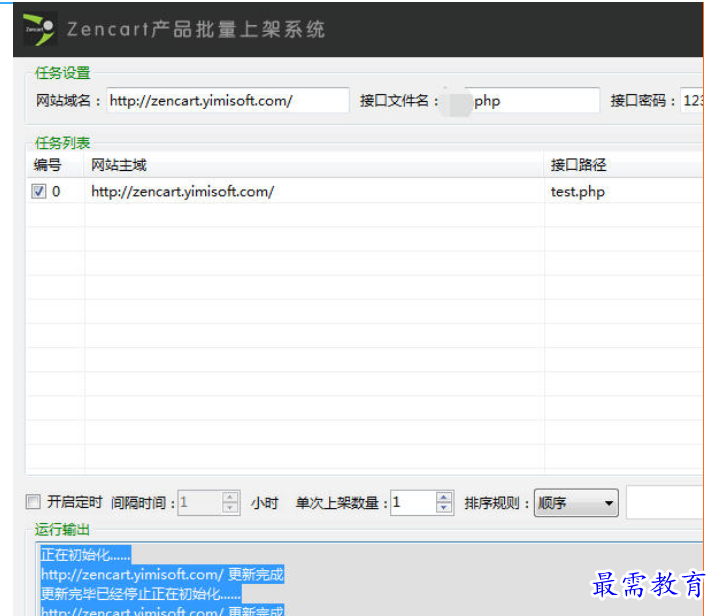Click the Zencart logo icon
The height and width of the screenshot is (616, 714).
tap(40, 30)
